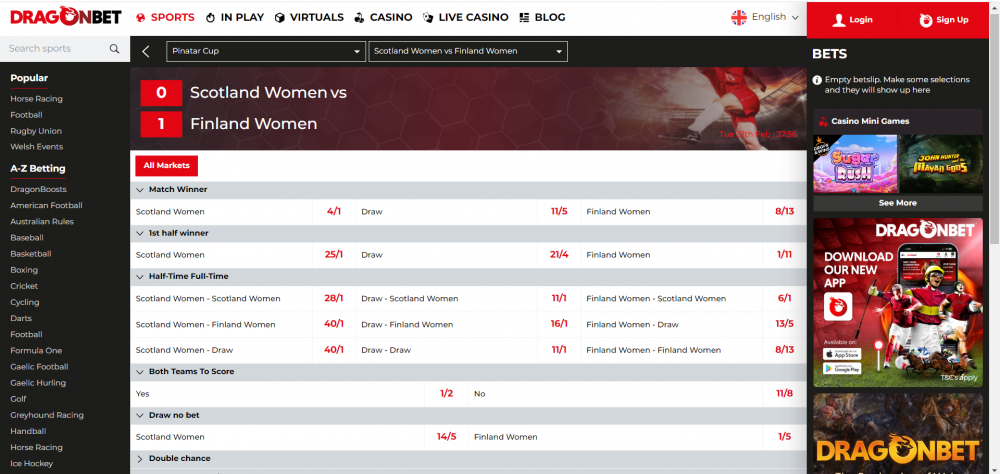The image size is (1000, 474).
Task: Open the Casino section
Action: (x=383, y=18)
